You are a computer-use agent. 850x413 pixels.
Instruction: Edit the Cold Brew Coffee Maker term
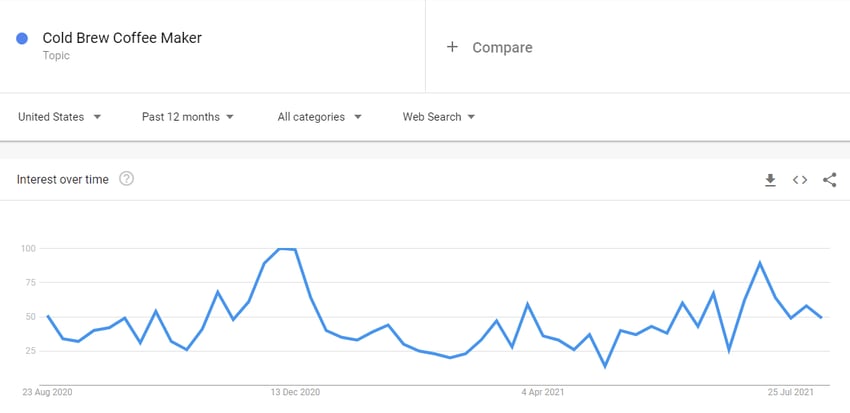pos(122,38)
